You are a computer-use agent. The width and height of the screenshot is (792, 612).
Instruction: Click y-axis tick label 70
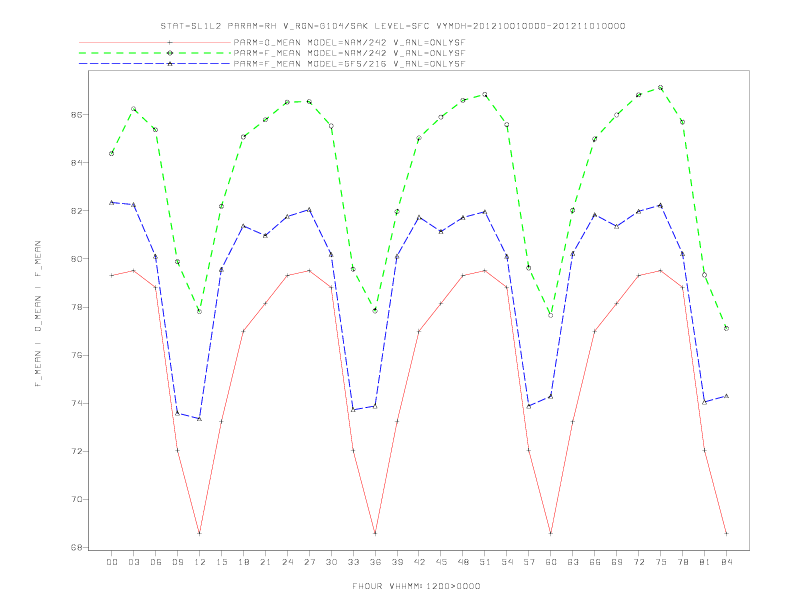[x=77, y=499]
